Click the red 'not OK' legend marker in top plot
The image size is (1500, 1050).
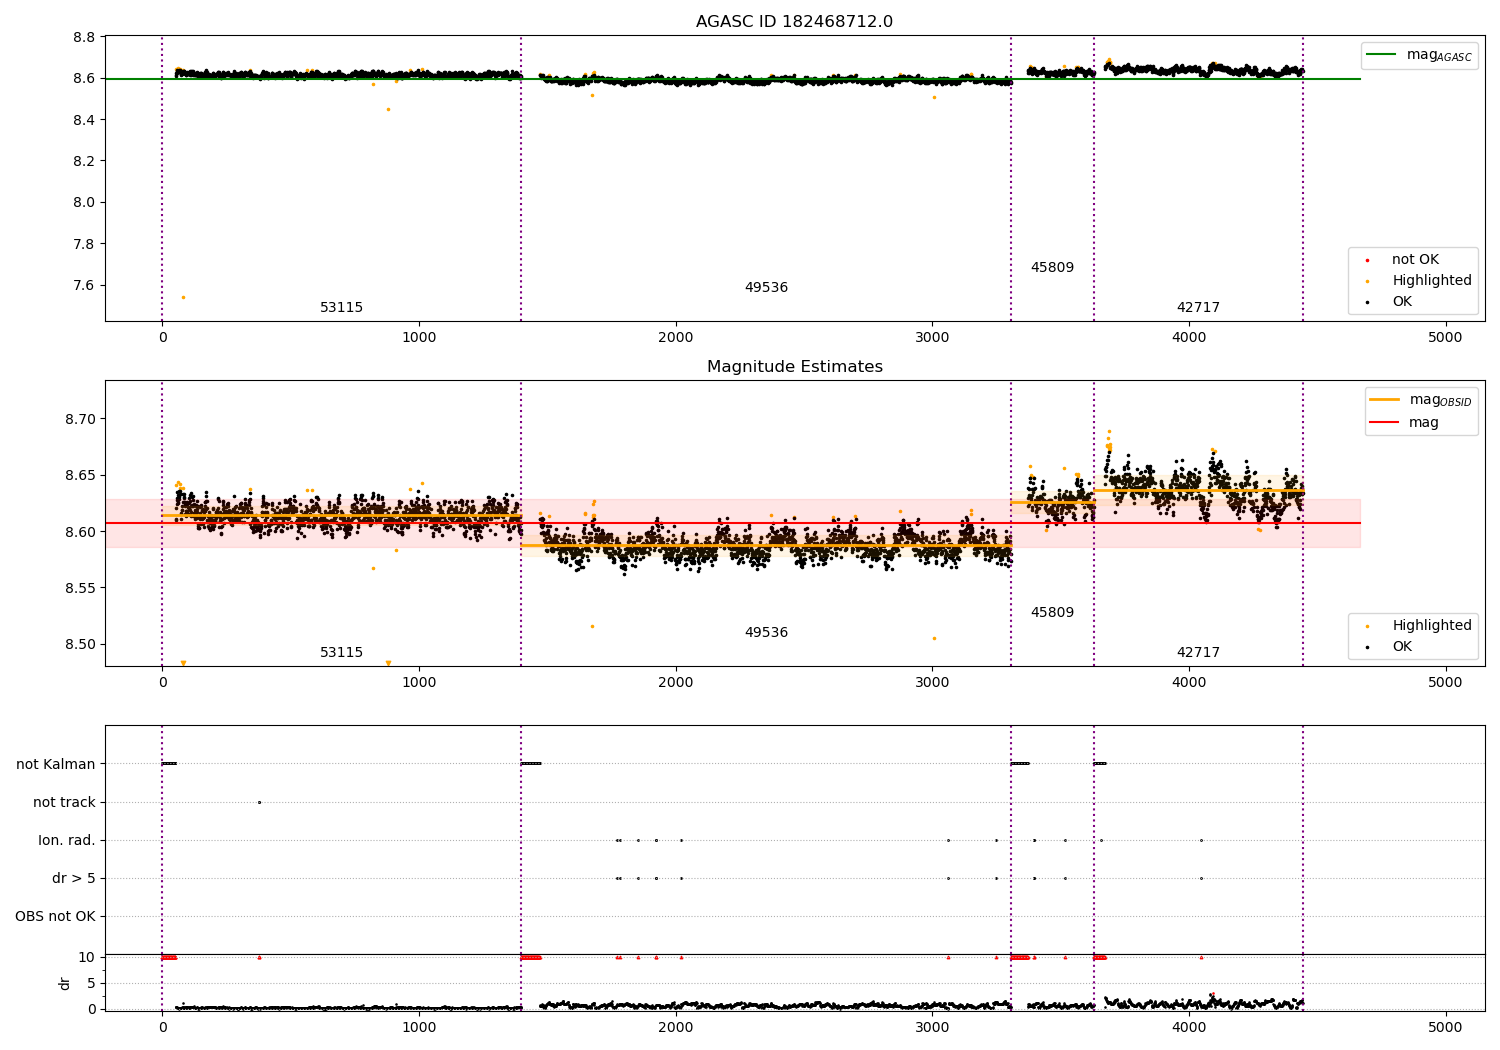[x=1367, y=260]
